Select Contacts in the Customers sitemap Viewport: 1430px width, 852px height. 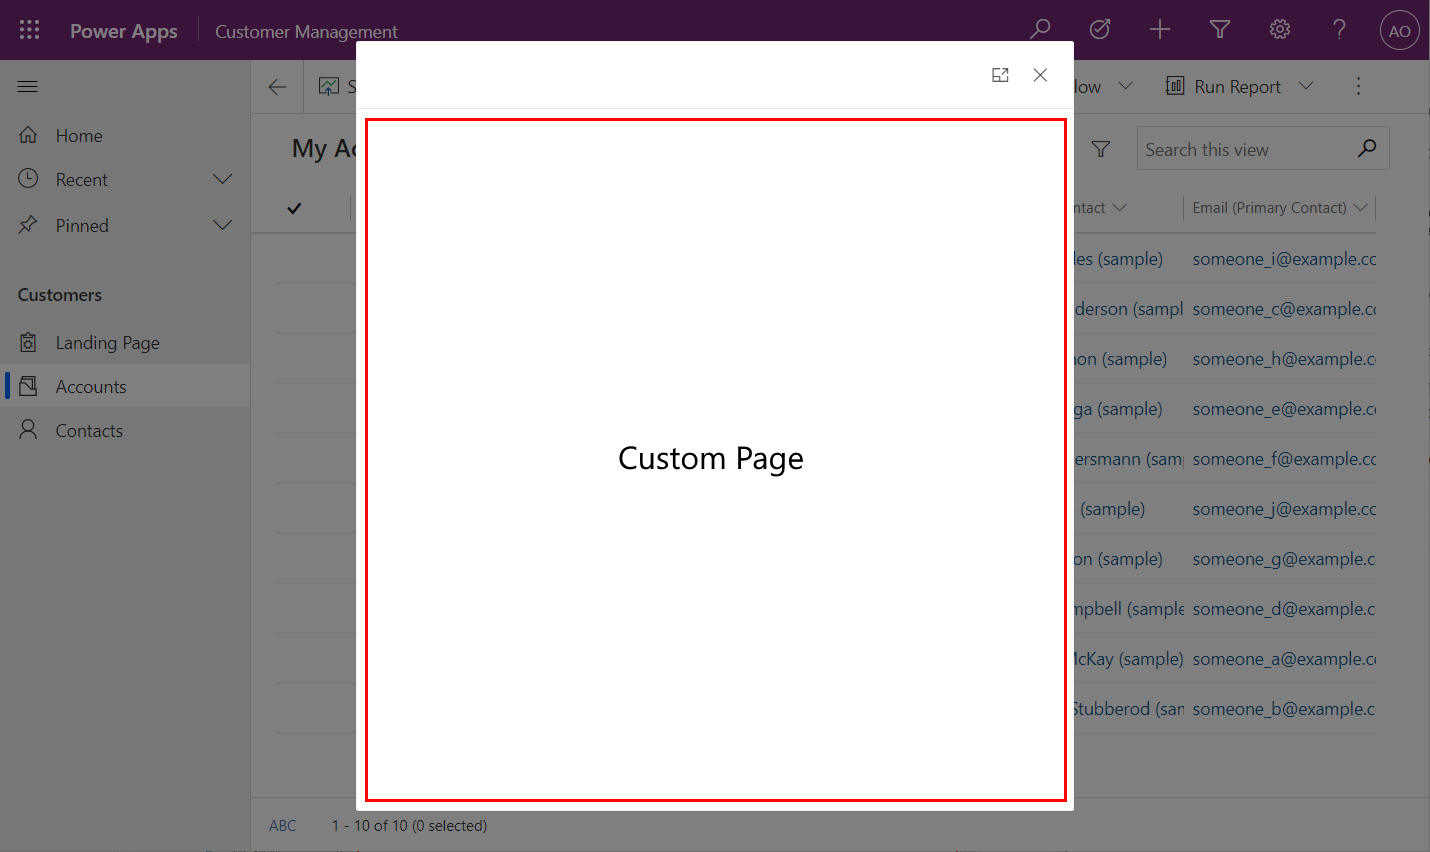pos(91,430)
